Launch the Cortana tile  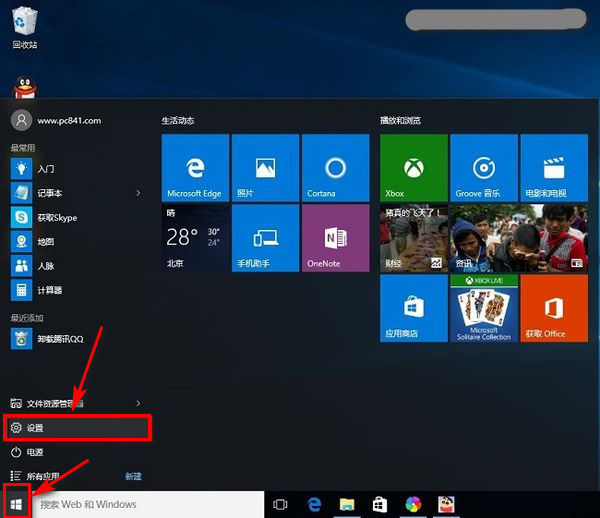pyautogui.click(x=336, y=168)
